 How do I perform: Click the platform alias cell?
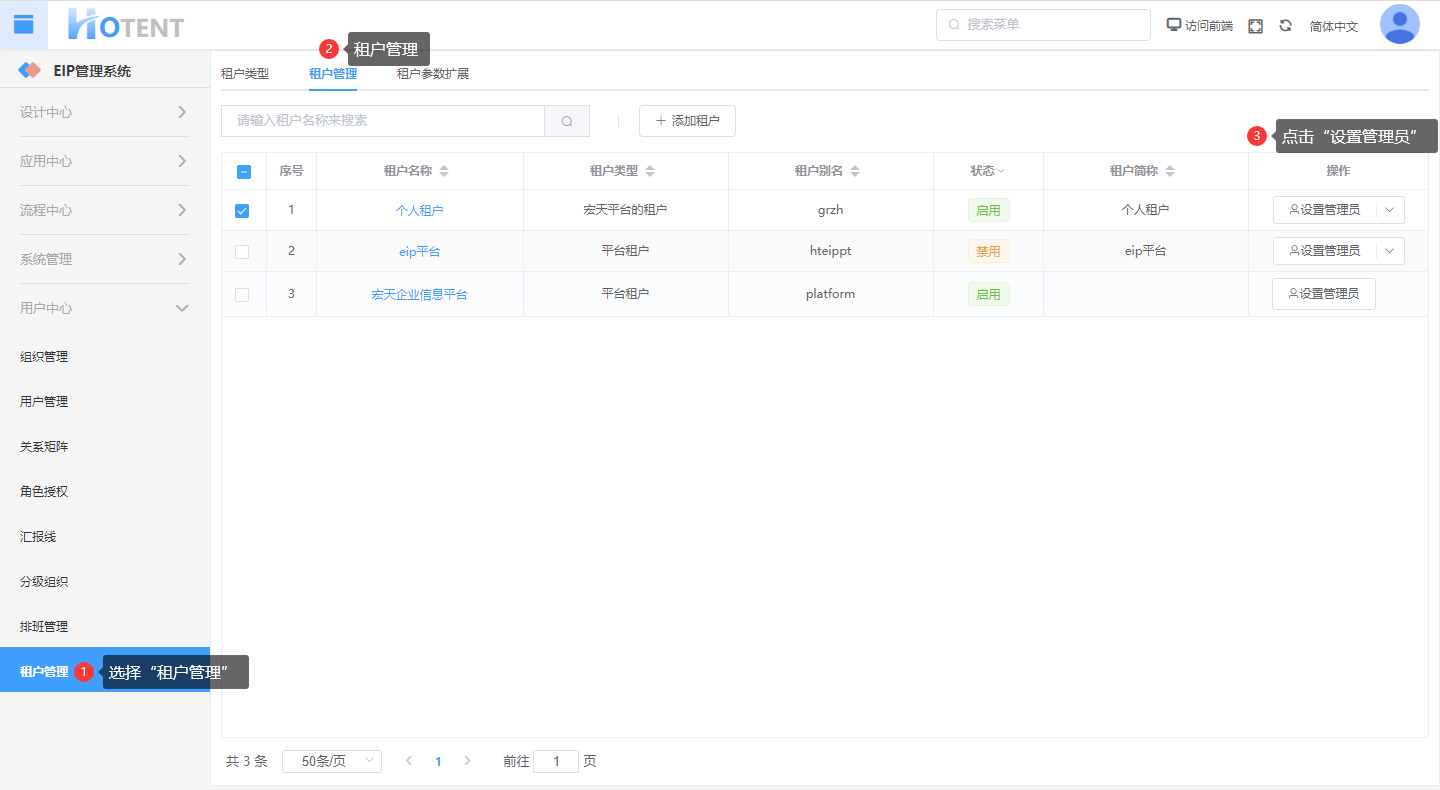831,294
